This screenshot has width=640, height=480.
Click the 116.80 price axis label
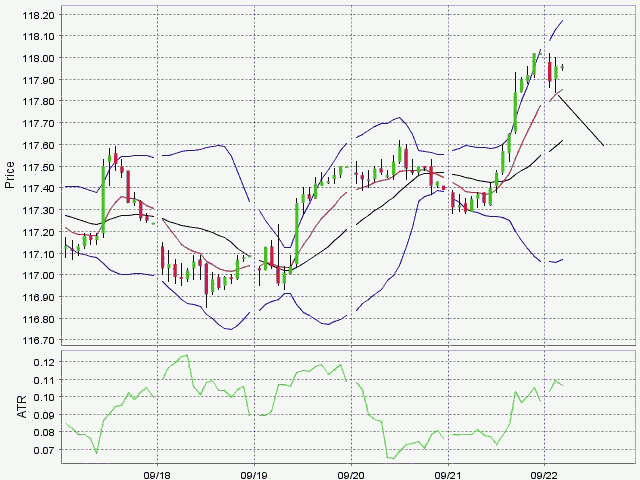click(39, 319)
